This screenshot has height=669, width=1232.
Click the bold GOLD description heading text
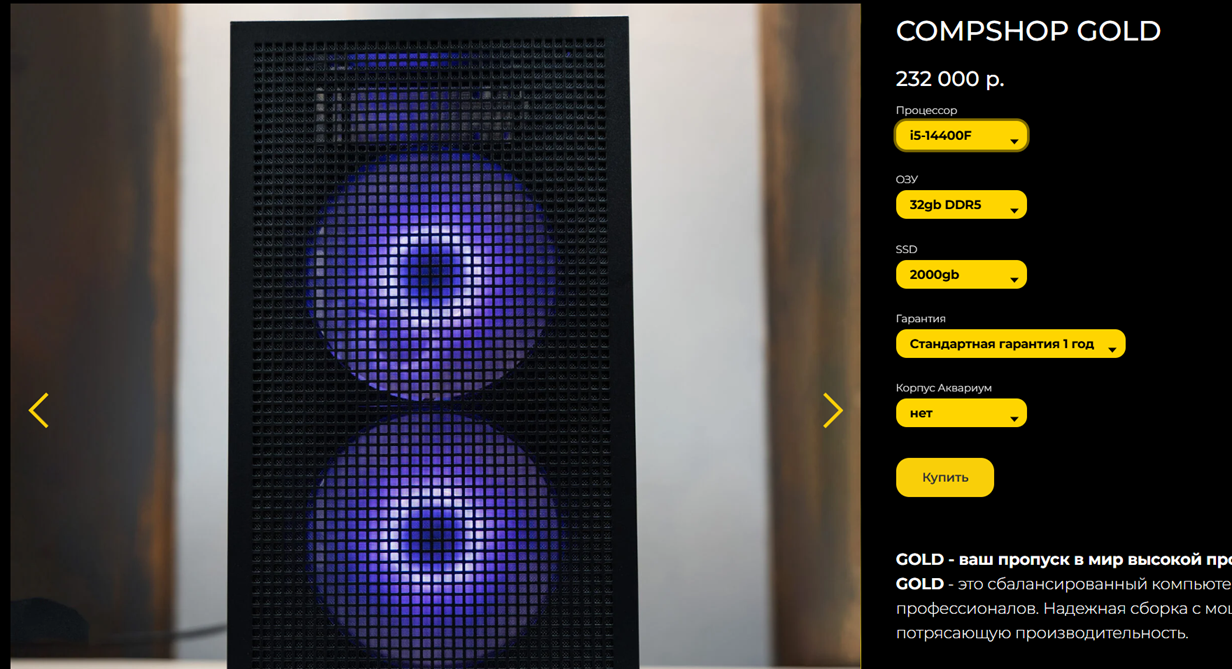click(1064, 559)
